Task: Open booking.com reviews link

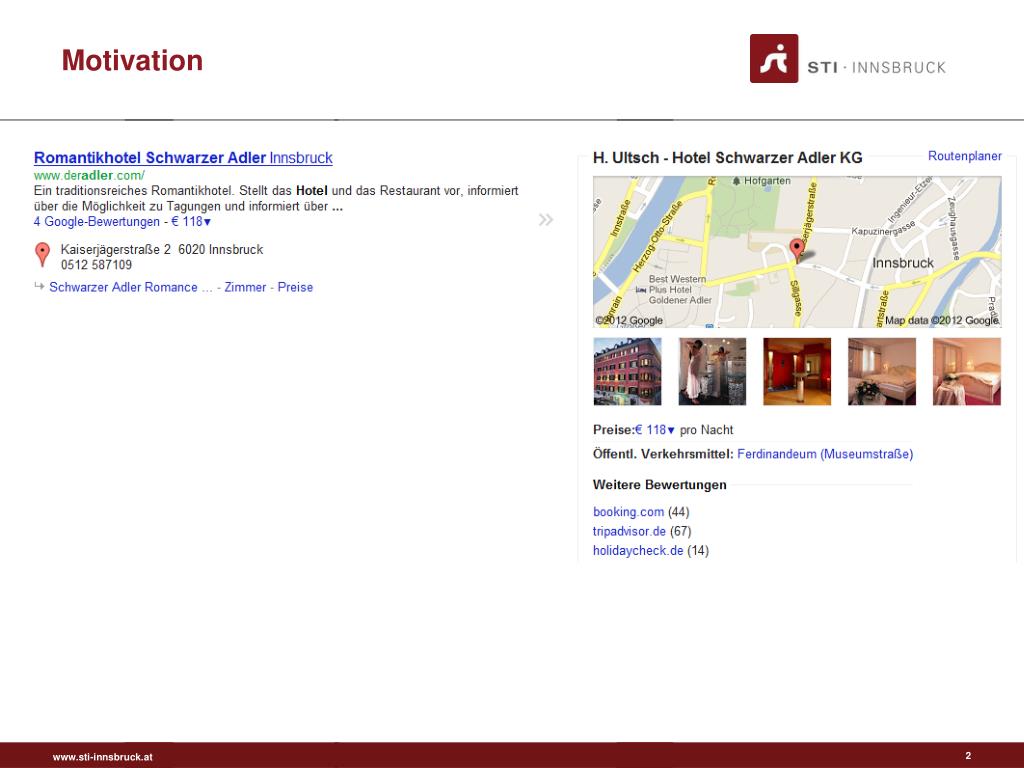Action: tap(628, 512)
